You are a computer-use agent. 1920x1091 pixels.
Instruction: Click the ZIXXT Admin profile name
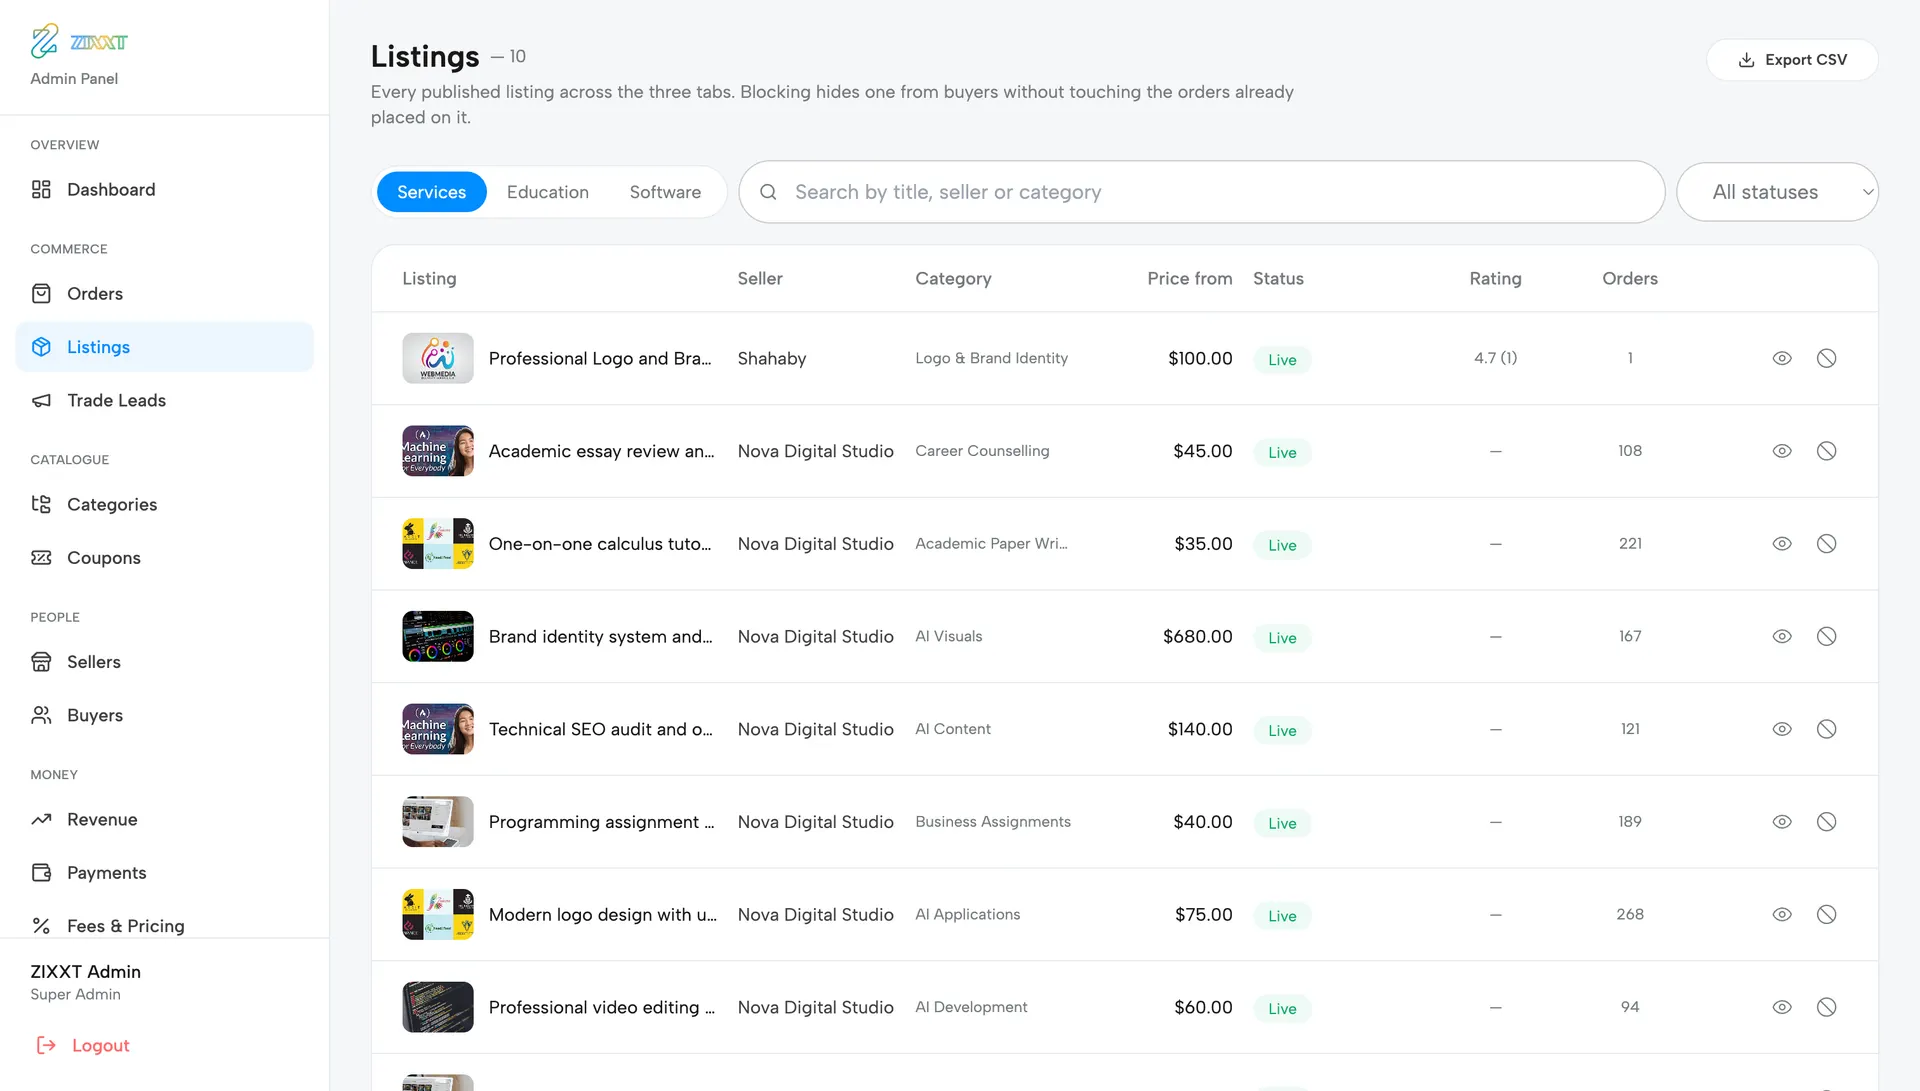85,972
